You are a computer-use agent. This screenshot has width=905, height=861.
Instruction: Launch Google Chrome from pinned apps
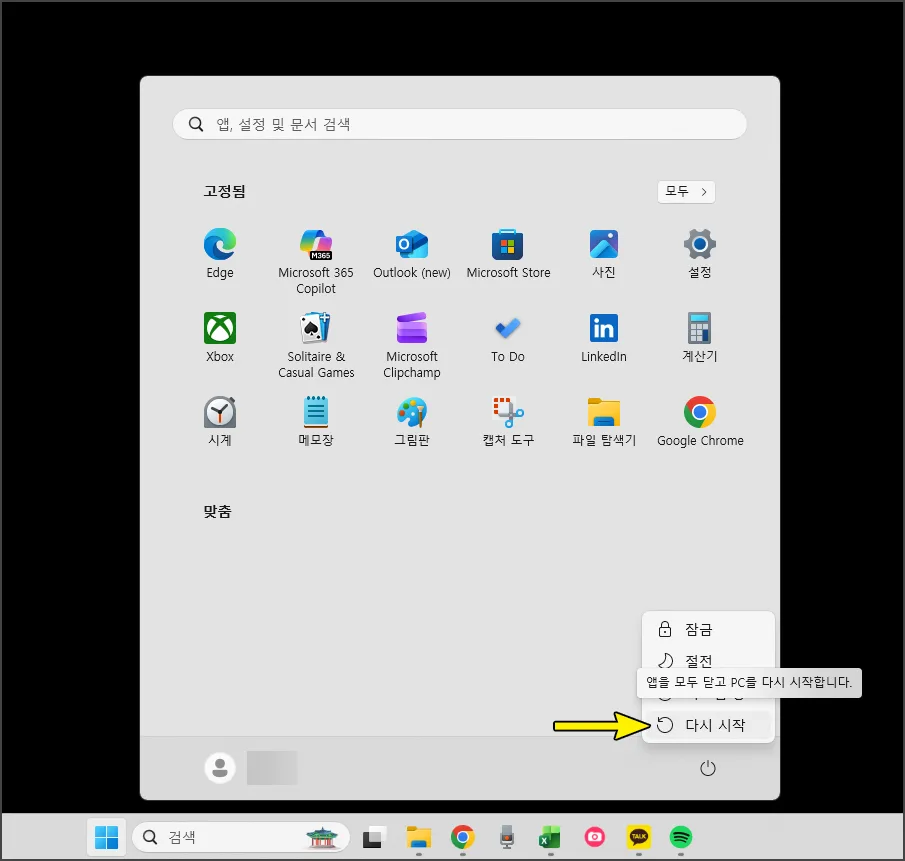pyautogui.click(x=700, y=421)
